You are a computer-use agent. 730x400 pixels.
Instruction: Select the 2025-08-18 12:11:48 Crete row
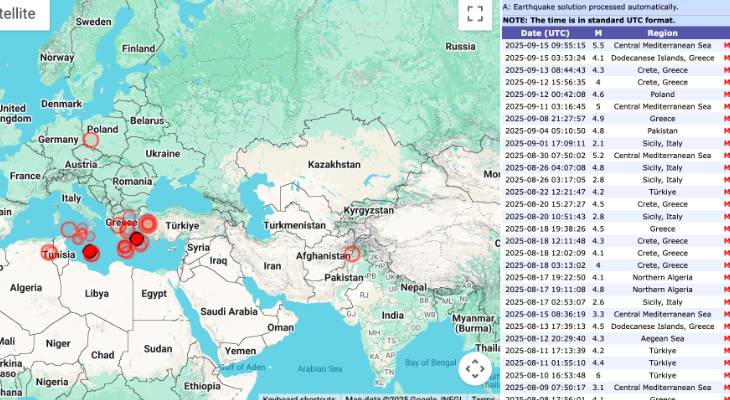click(x=616, y=241)
